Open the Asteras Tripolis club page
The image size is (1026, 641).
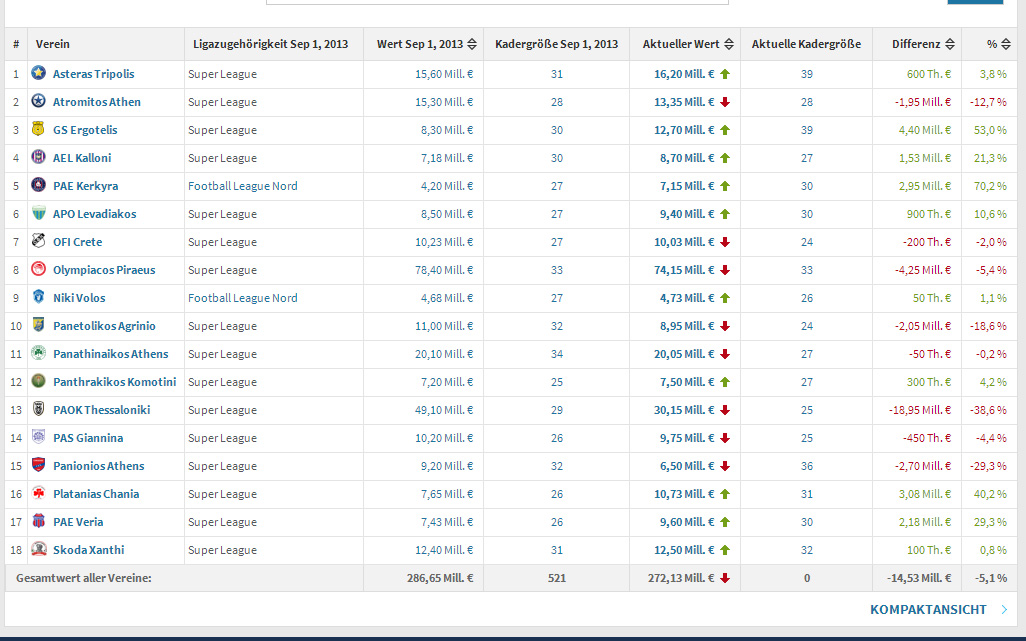pyautogui.click(x=94, y=74)
